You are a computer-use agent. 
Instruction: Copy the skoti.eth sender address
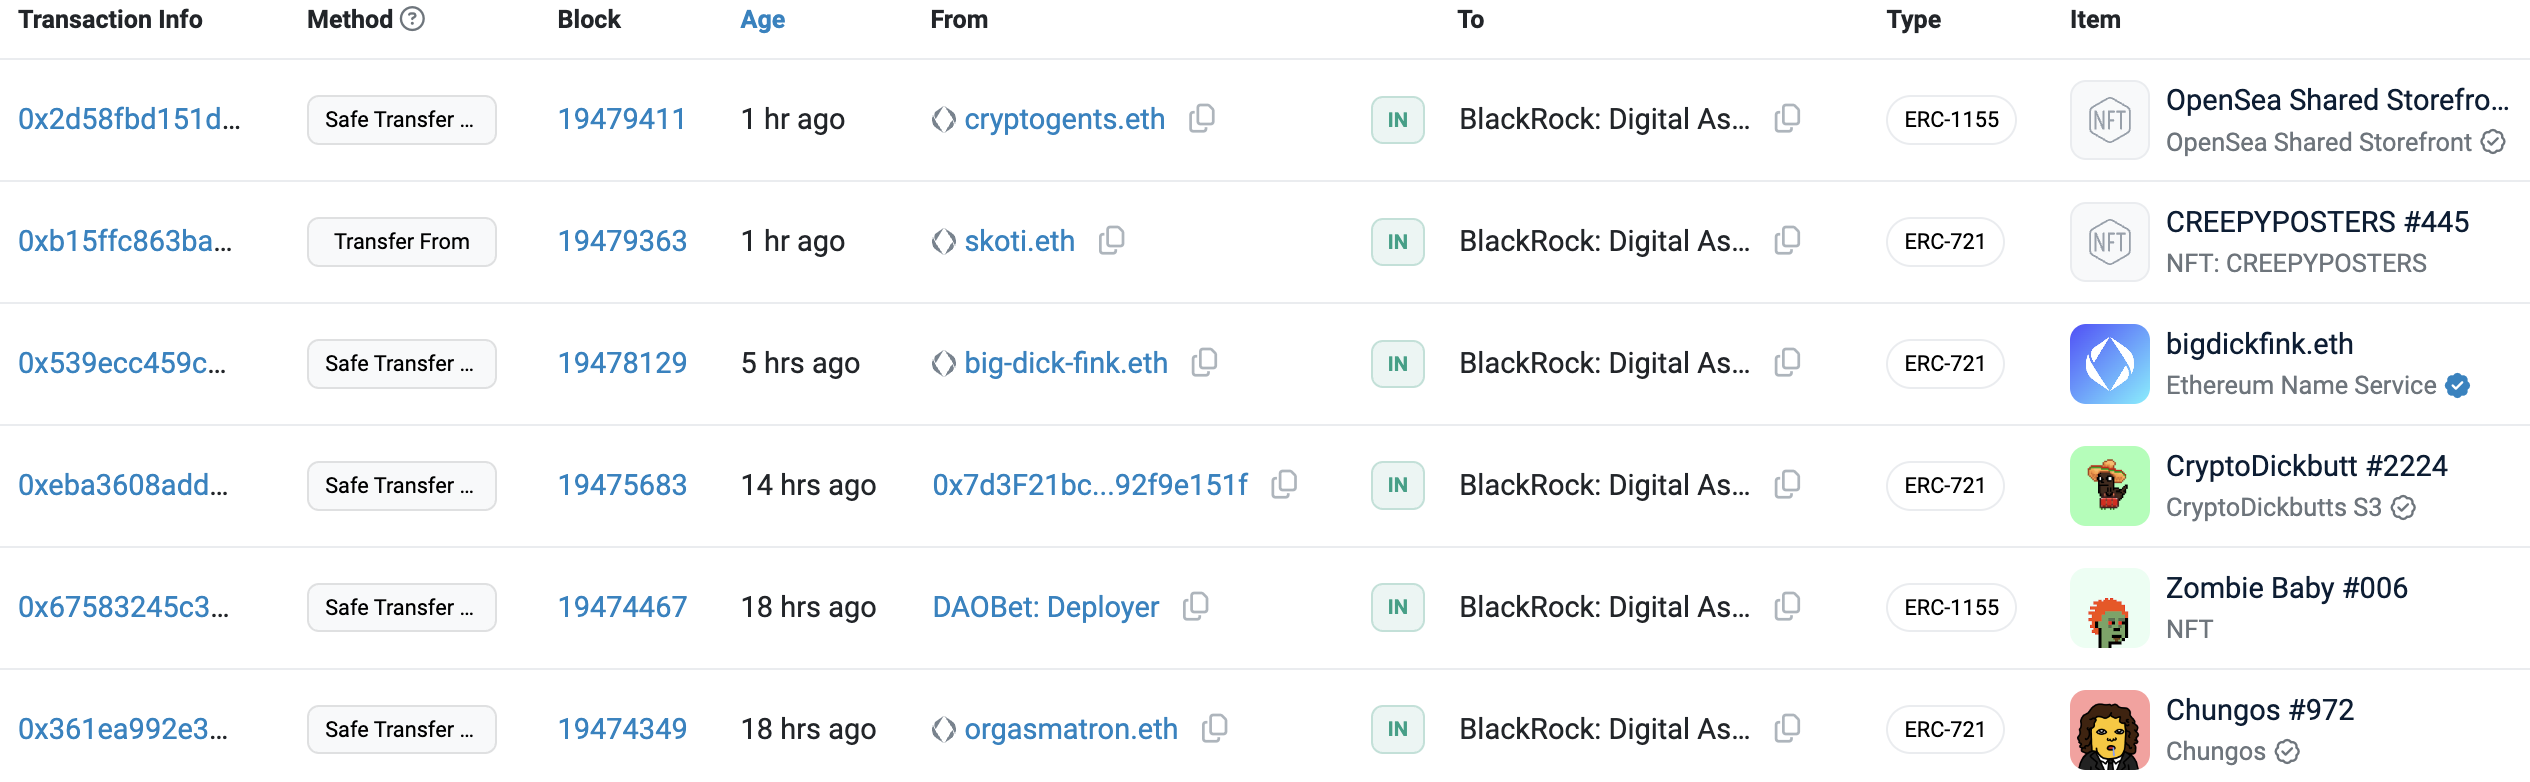tap(1112, 240)
